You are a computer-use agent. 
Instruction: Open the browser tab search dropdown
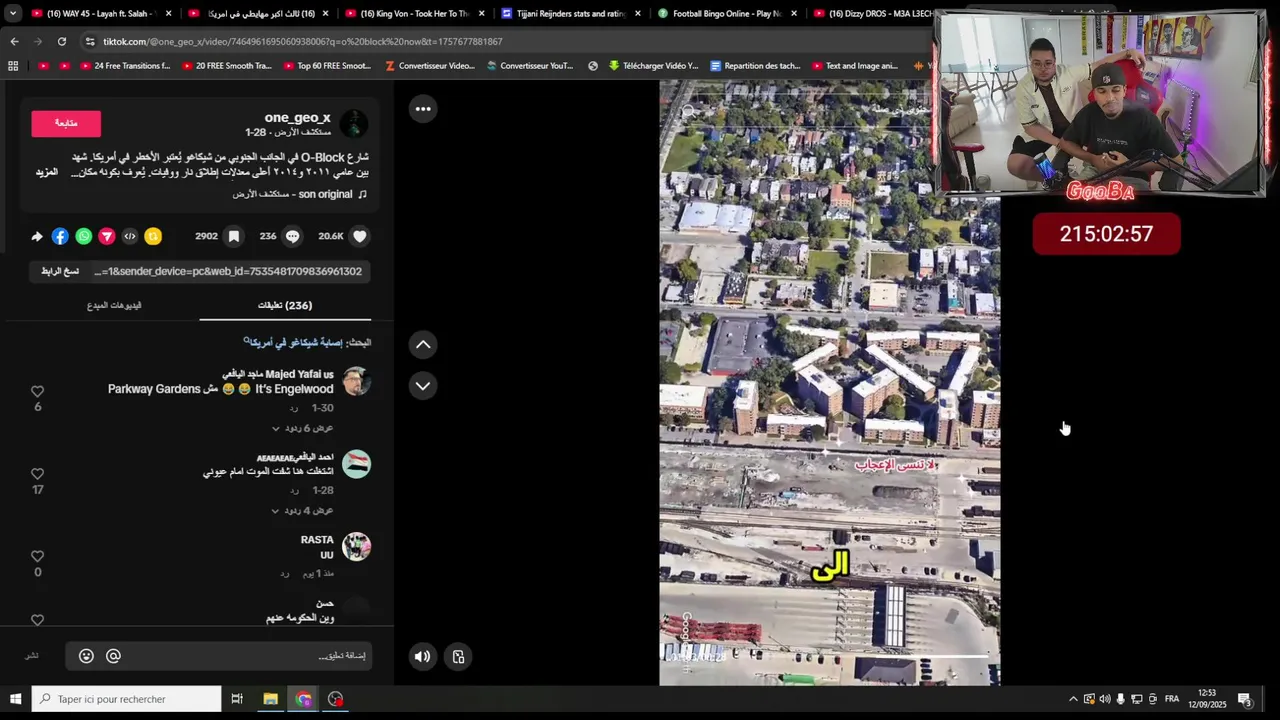coord(12,14)
